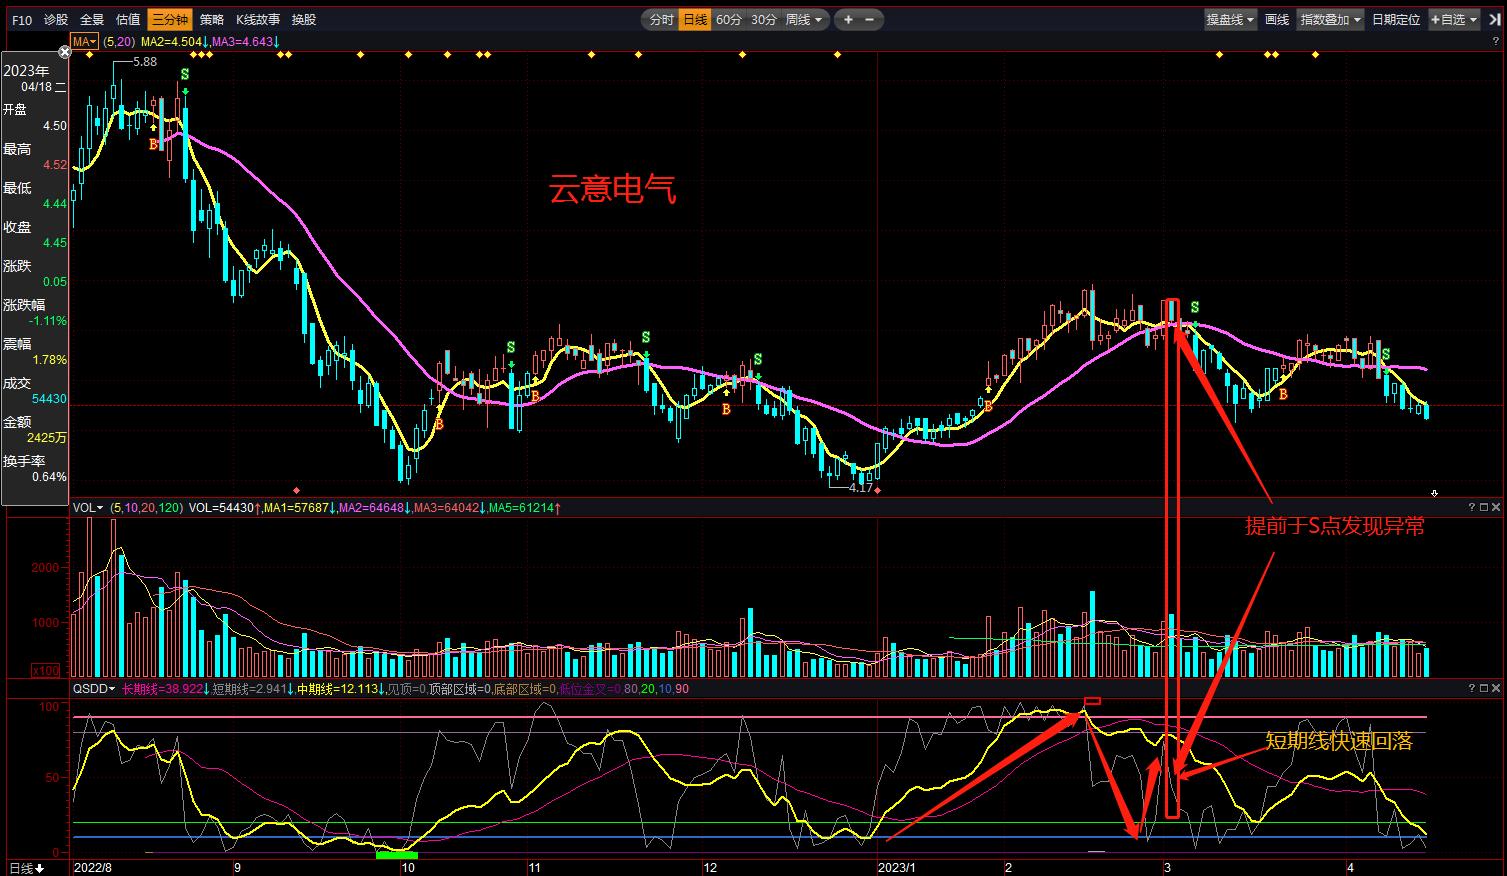The height and width of the screenshot is (876, 1507).
Task: Click the MA2=4.504 value label
Action: (x=171, y=41)
